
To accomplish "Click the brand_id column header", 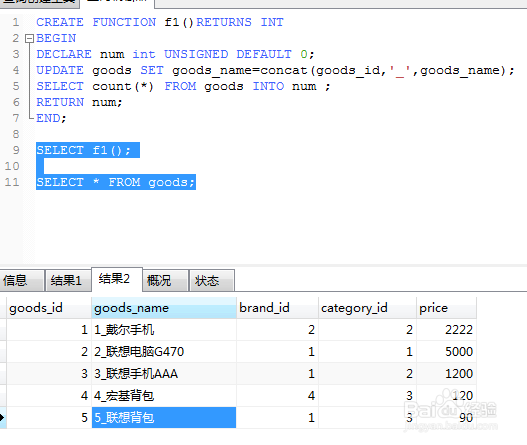I will point(277,308).
